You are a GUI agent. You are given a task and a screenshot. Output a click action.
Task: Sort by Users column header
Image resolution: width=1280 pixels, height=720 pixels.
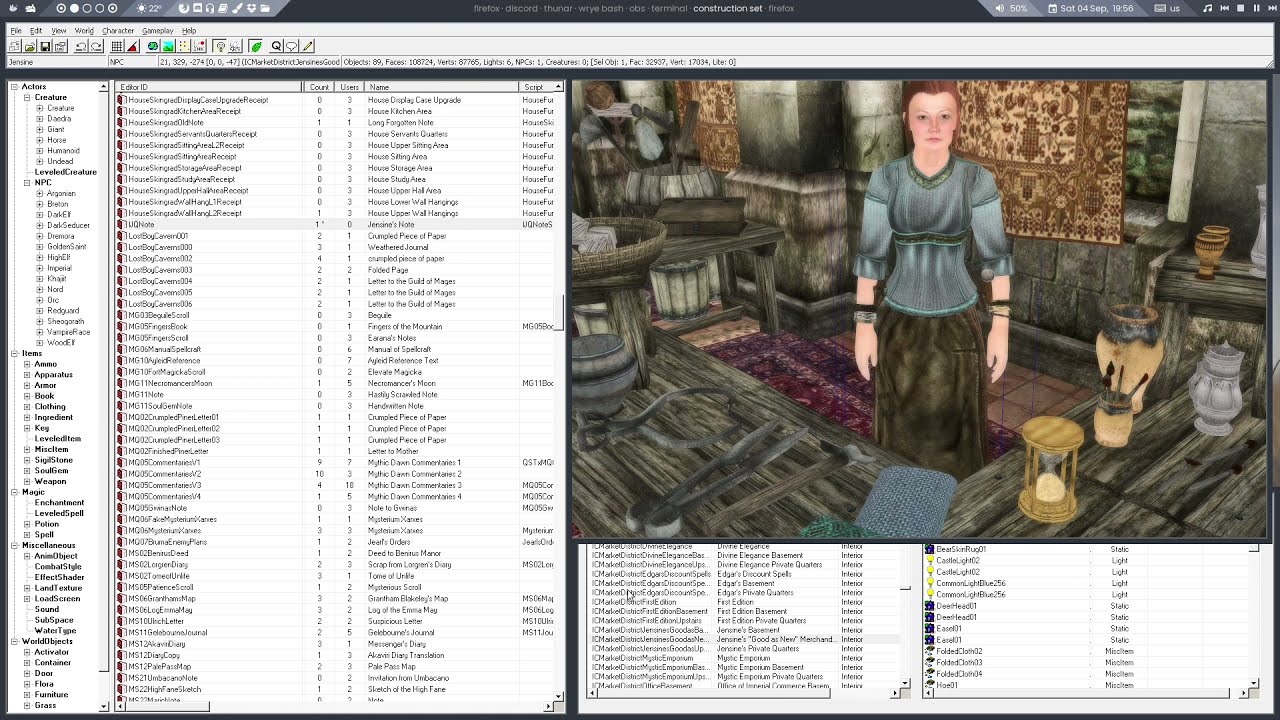[x=349, y=87]
